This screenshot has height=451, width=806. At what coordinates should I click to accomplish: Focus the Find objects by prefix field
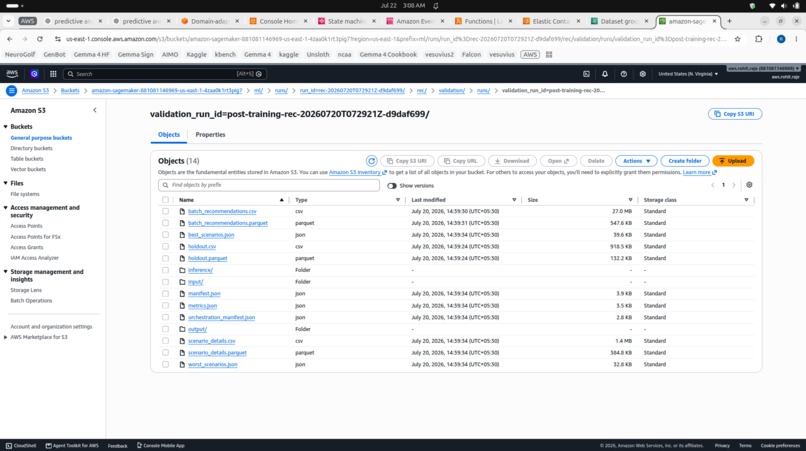tap(269, 185)
